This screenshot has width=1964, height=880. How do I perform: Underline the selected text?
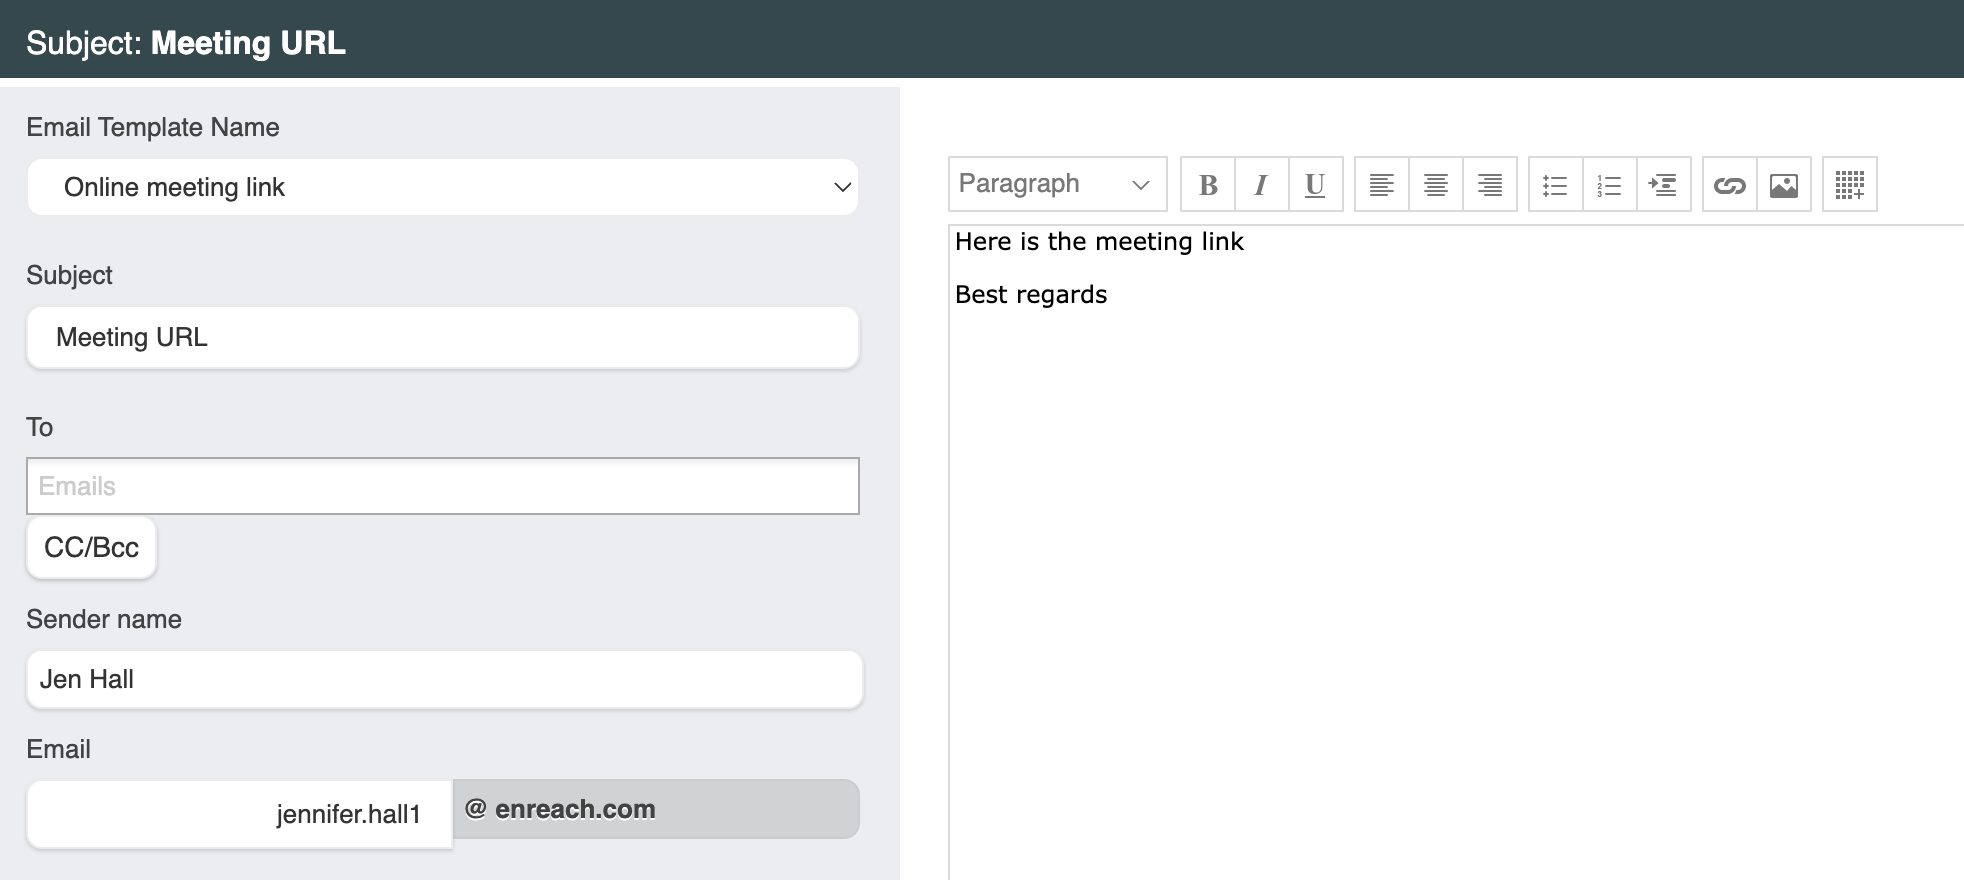pyautogui.click(x=1315, y=185)
